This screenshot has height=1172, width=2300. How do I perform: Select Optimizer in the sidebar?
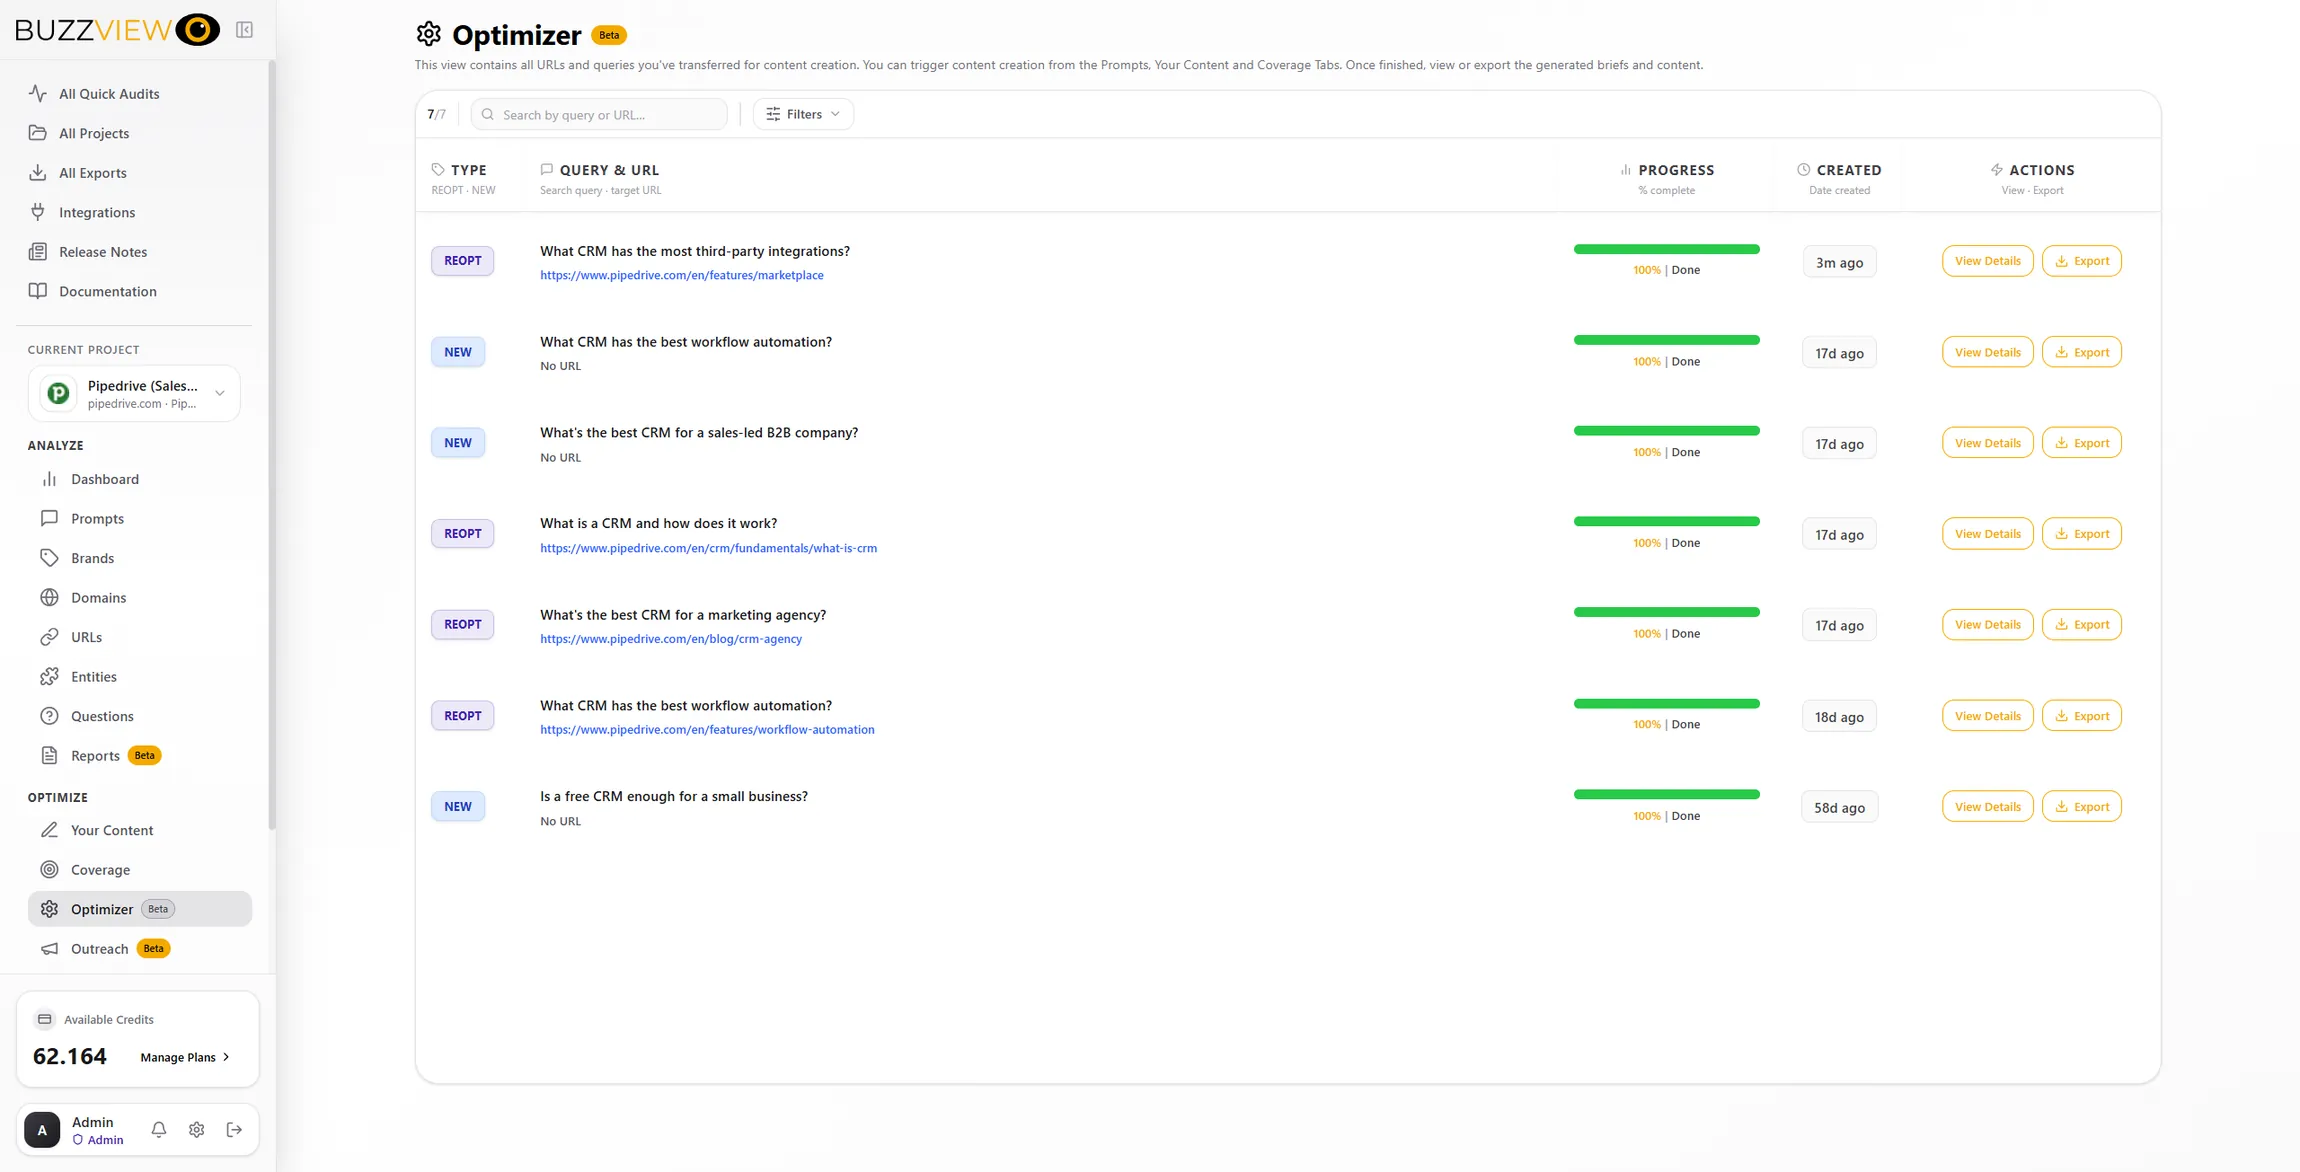[x=140, y=909]
